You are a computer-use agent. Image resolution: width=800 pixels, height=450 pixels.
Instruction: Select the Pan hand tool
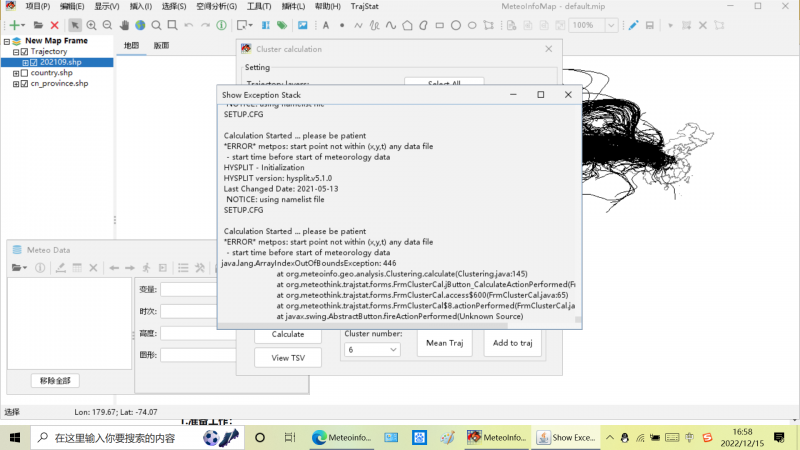124,24
